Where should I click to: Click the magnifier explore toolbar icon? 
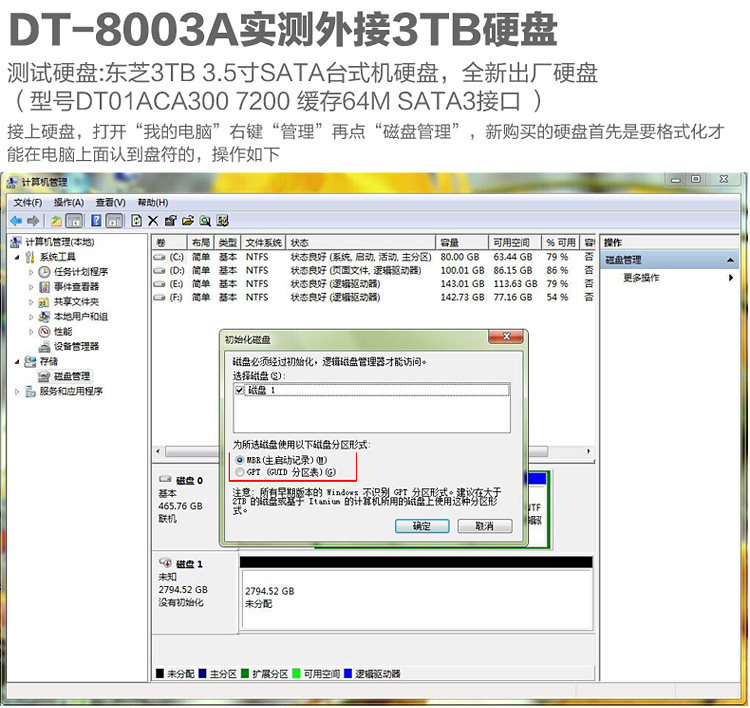point(205,221)
